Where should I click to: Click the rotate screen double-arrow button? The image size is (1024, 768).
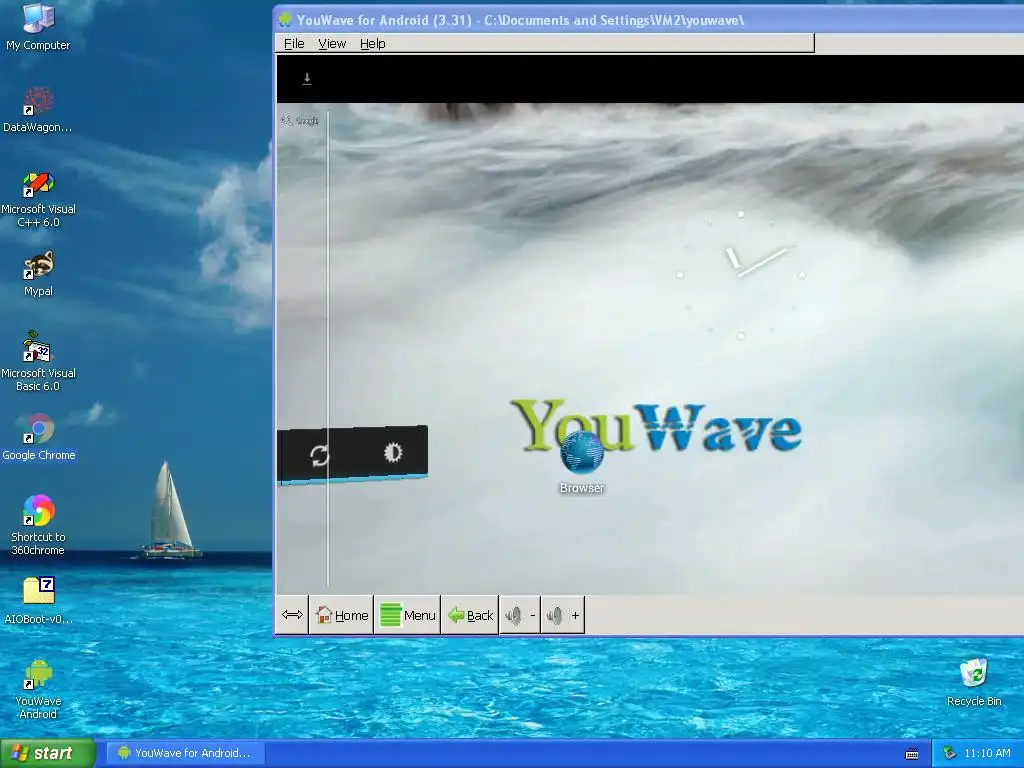click(x=292, y=615)
